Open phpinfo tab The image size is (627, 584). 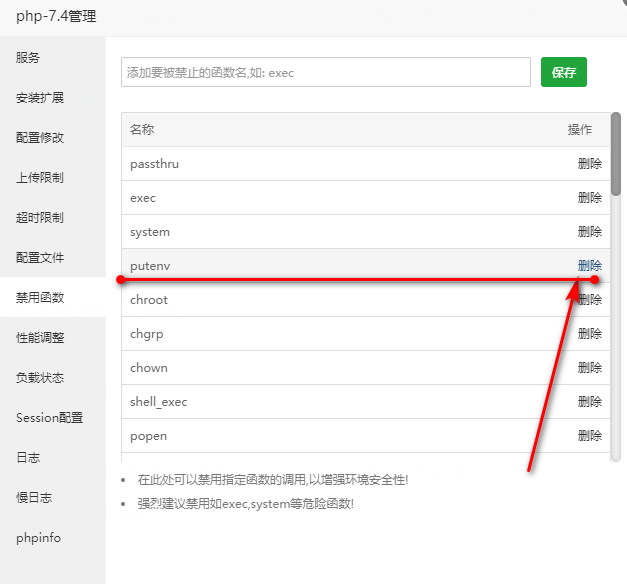38,538
